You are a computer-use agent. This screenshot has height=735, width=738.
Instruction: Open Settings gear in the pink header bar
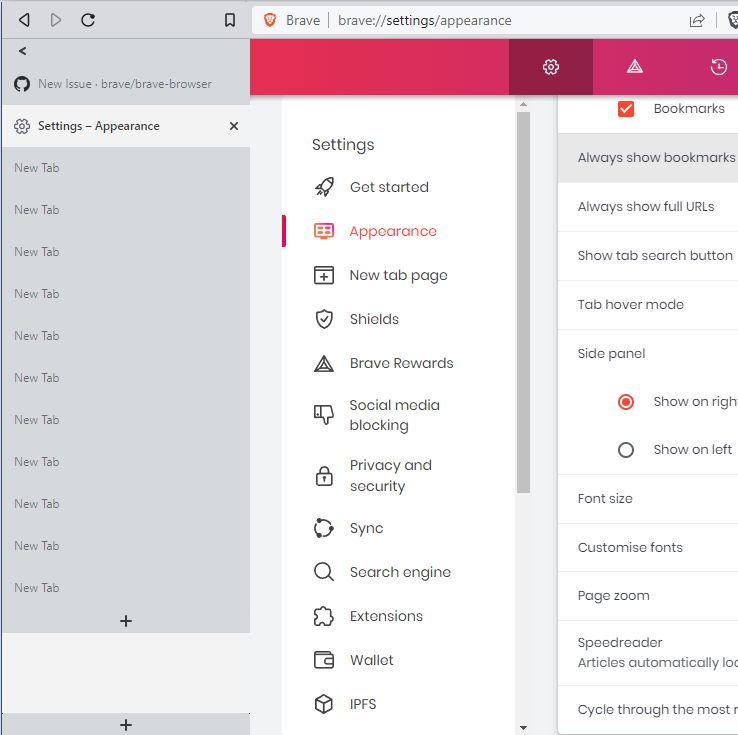[551, 67]
